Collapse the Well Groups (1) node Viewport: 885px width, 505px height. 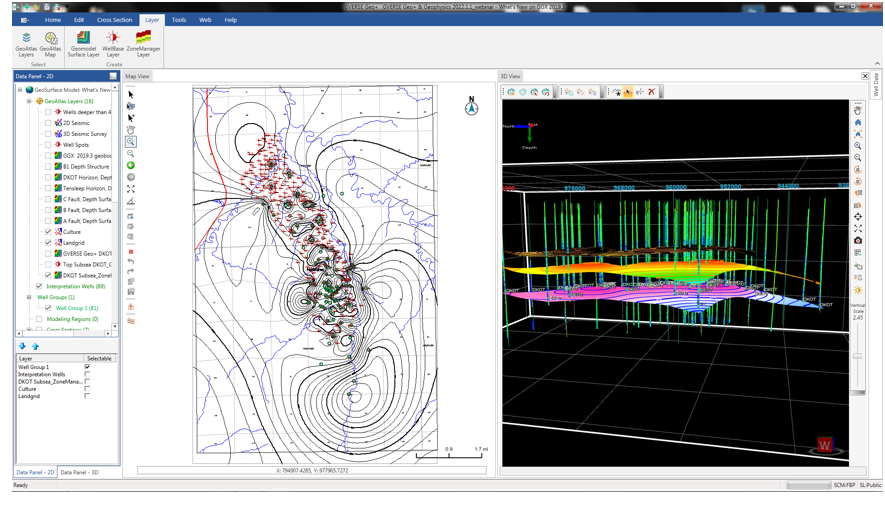point(29,297)
